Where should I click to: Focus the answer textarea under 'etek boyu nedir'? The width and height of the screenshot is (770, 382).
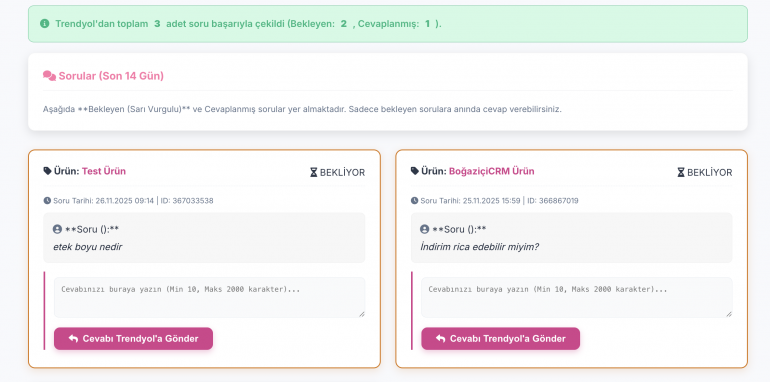pyautogui.click(x=210, y=298)
